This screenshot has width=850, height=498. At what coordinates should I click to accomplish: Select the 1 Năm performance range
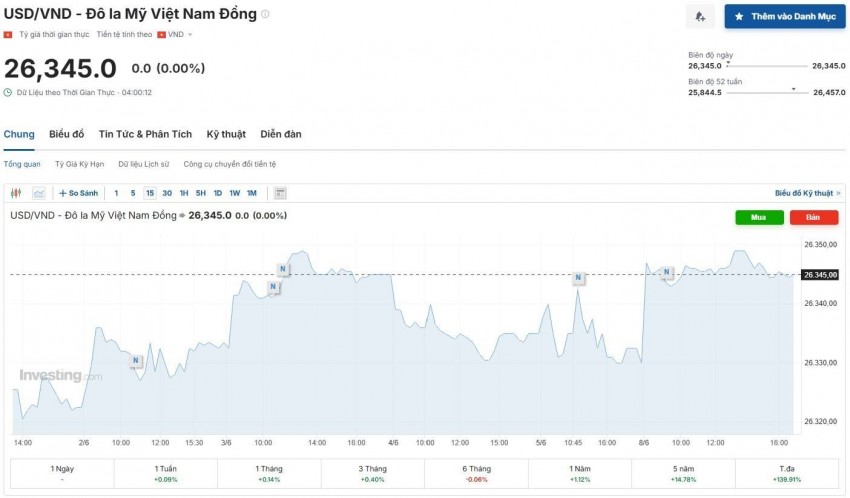(x=579, y=474)
